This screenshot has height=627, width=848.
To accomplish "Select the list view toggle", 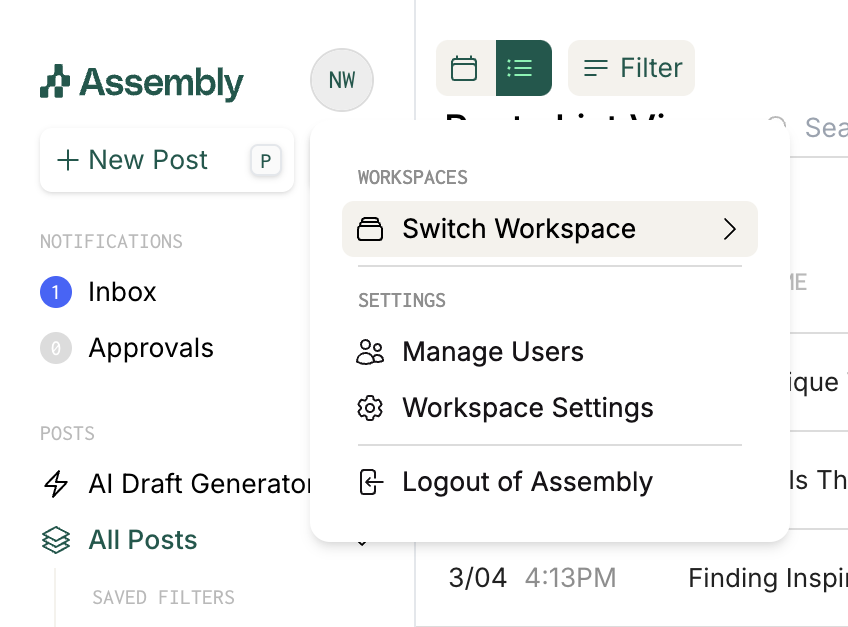I will pos(523,68).
